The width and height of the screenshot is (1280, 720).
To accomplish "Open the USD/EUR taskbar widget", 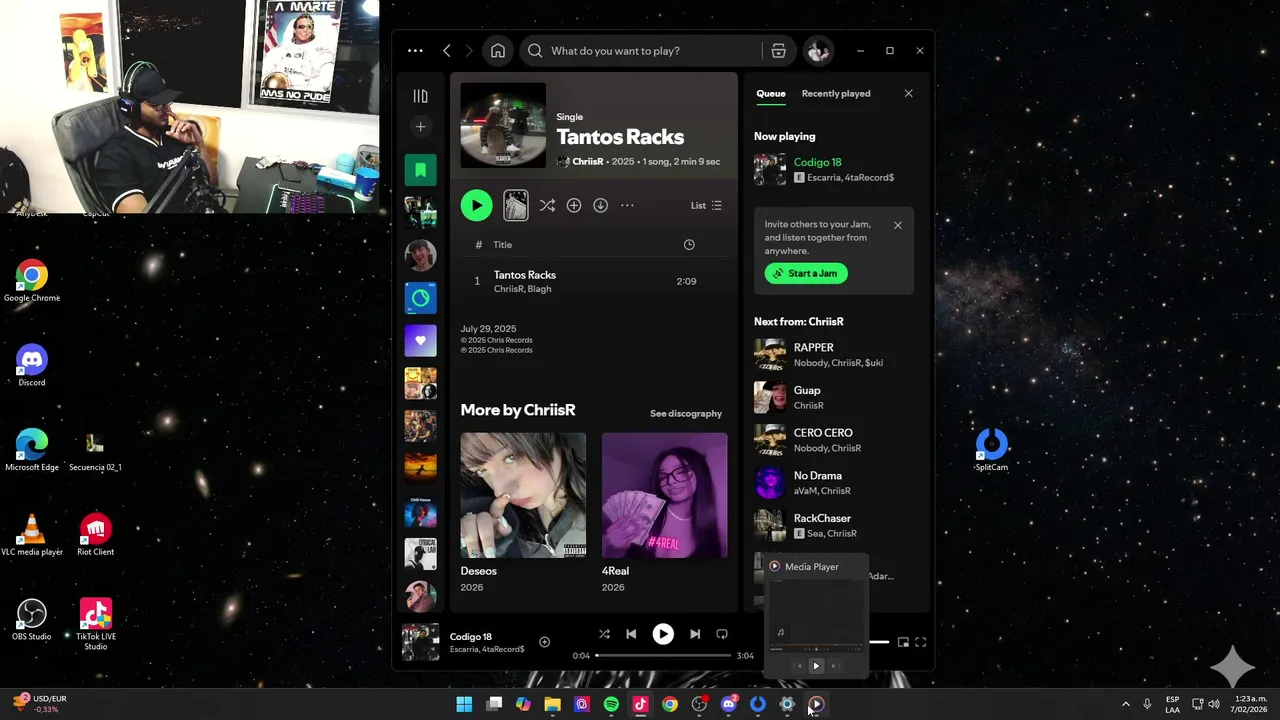I will (x=42, y=704).
